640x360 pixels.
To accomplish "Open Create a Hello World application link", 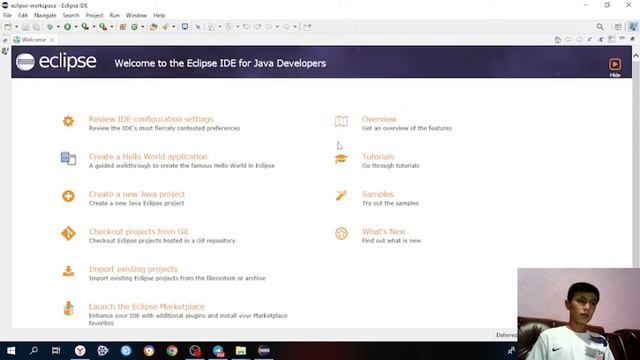I will [148, 157].
